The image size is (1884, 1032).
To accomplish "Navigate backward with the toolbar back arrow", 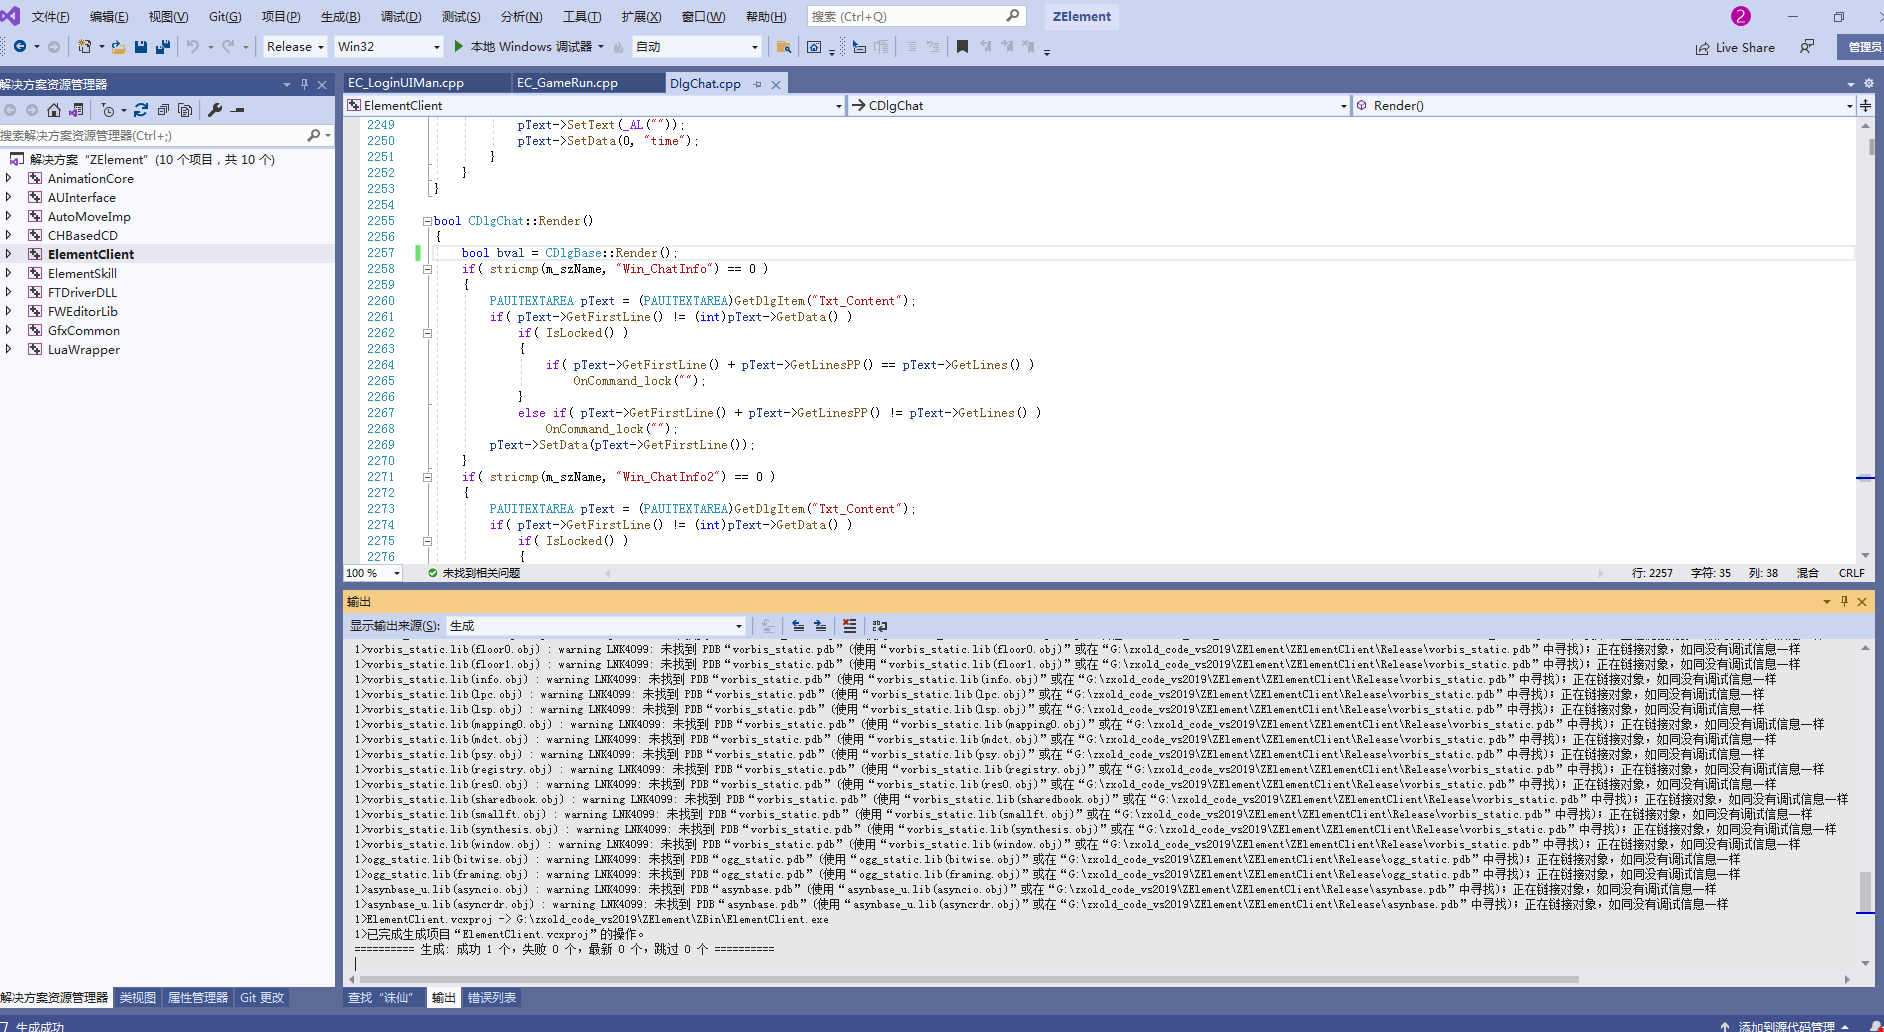I will pyautogui.click(x=19, y=46).
